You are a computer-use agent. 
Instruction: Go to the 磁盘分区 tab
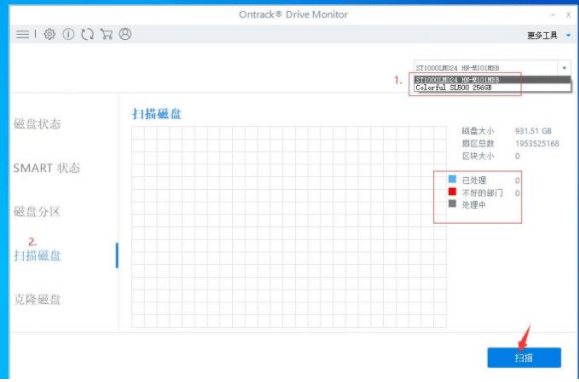click(37, 211)
